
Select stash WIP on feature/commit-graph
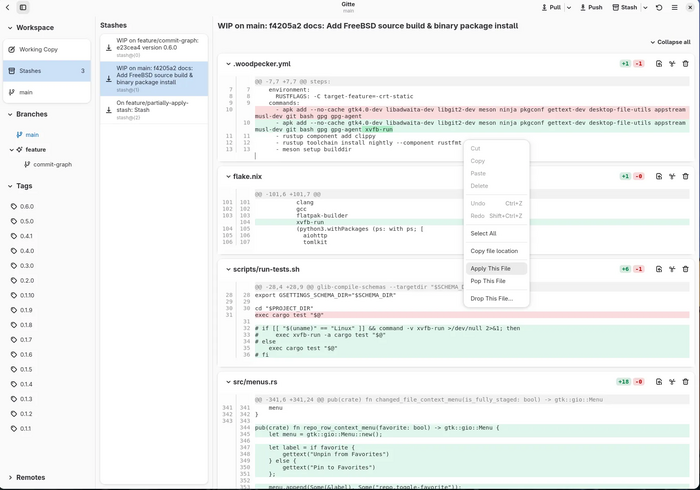(x=154, y=48)
